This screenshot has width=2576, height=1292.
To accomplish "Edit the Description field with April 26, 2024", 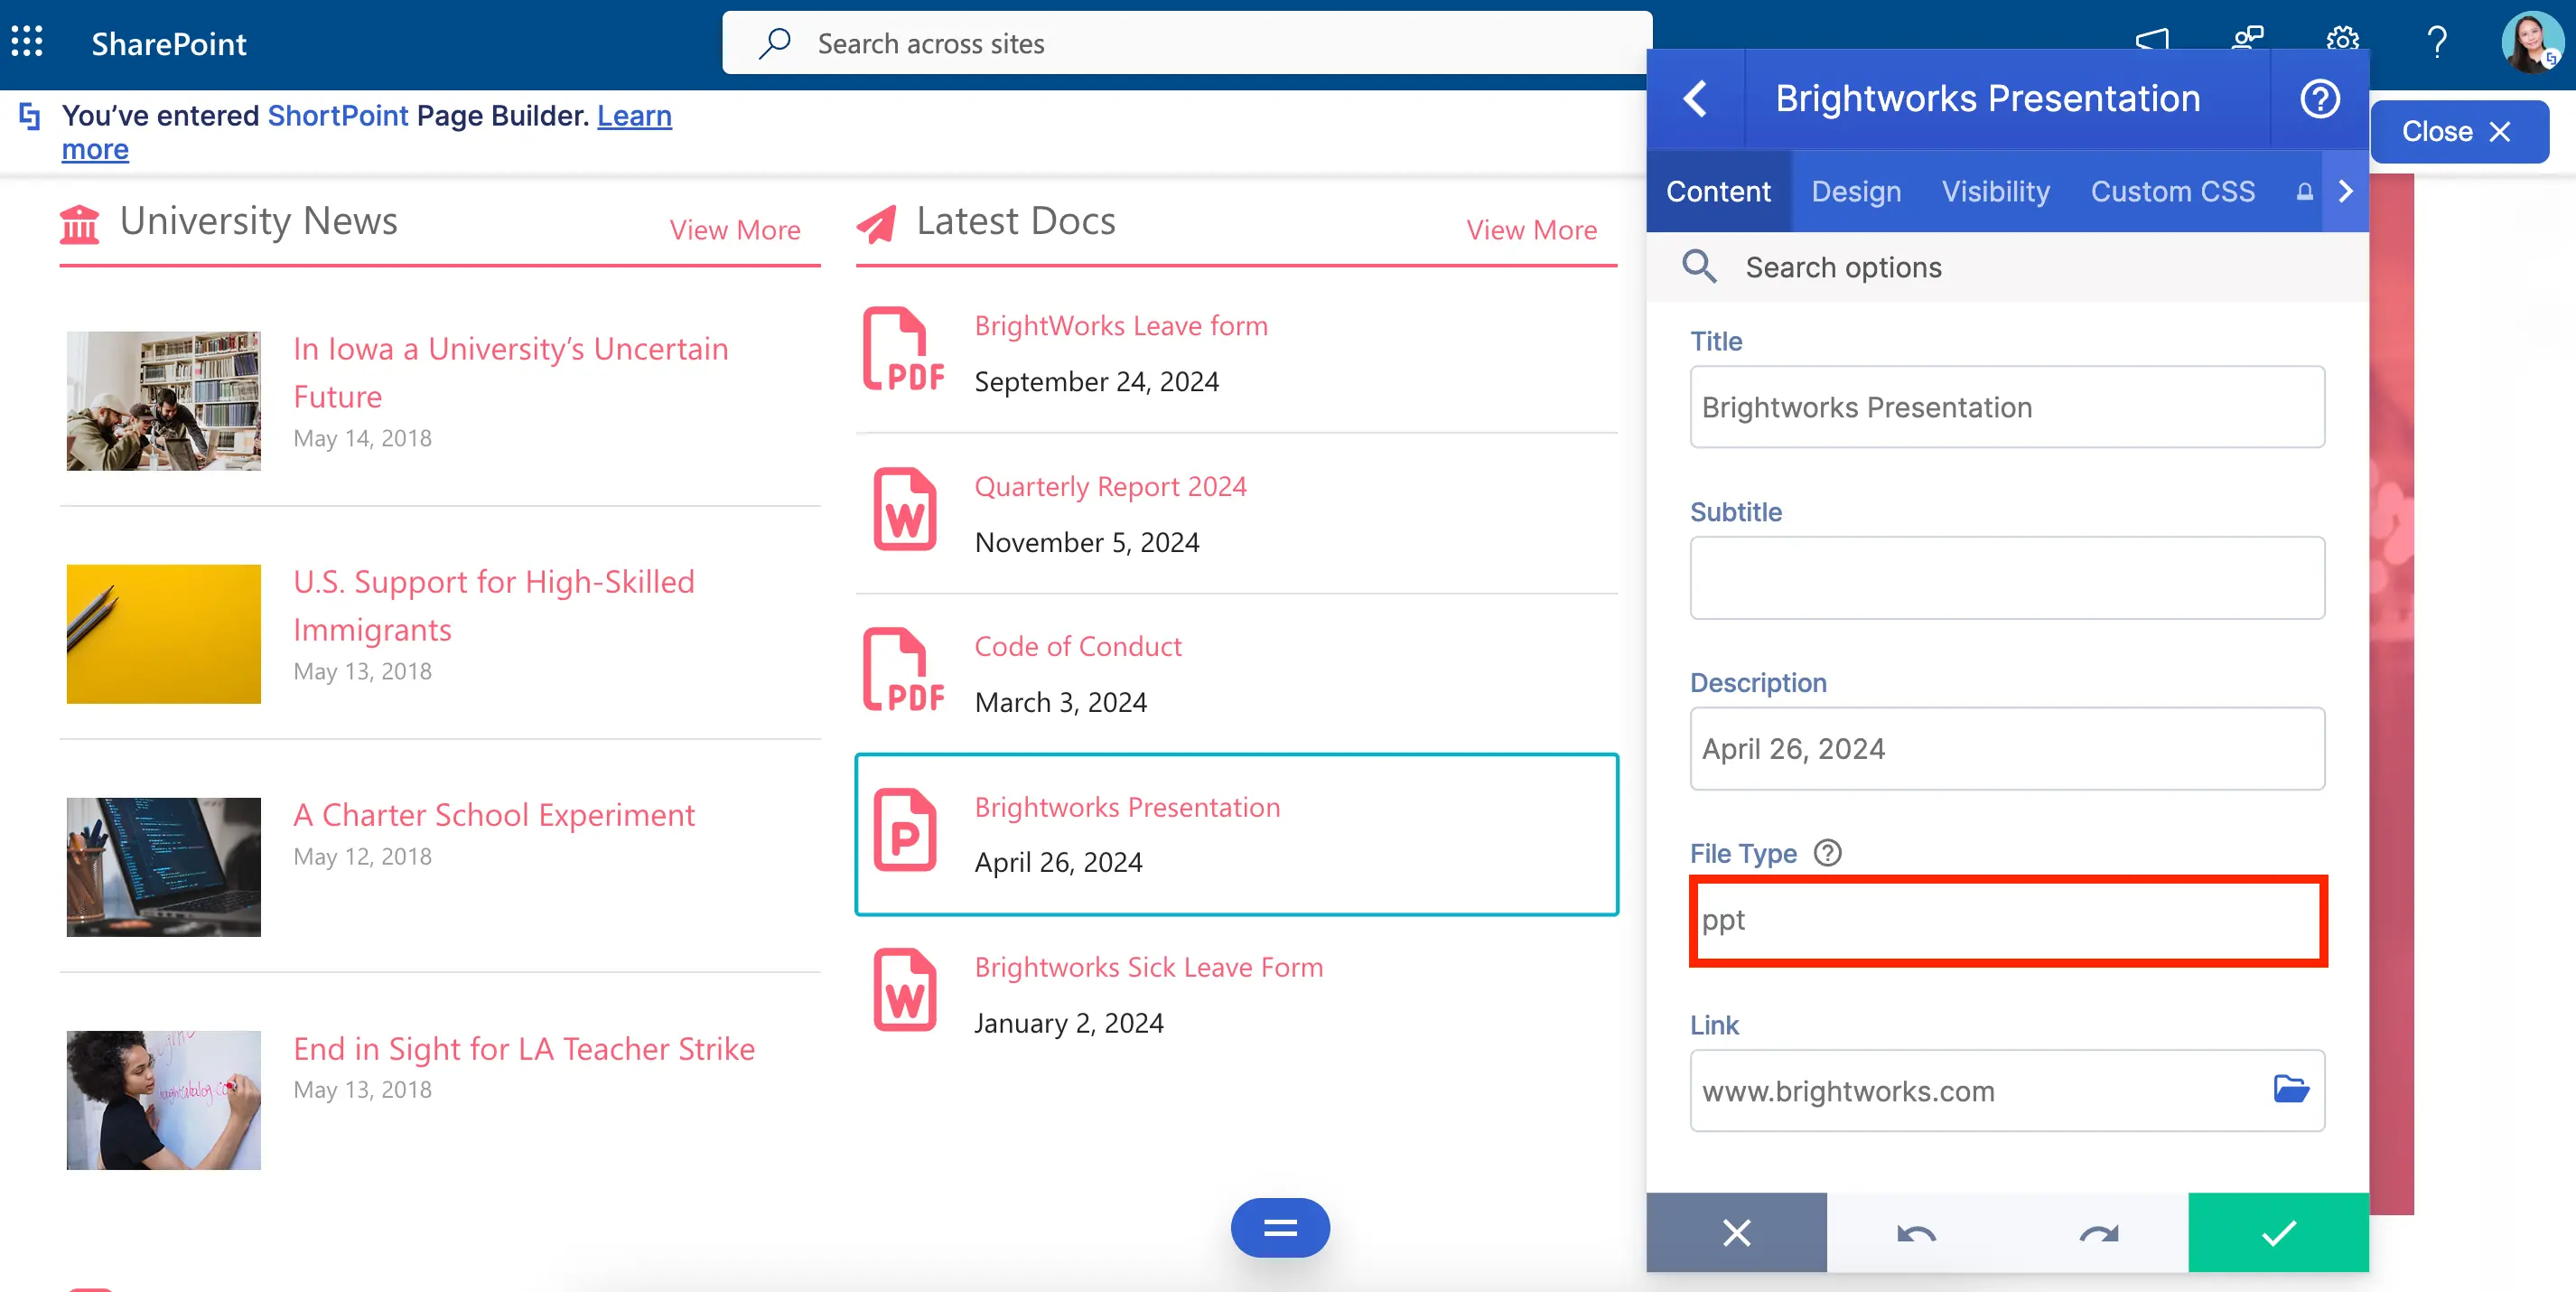I will point(2007,749).
